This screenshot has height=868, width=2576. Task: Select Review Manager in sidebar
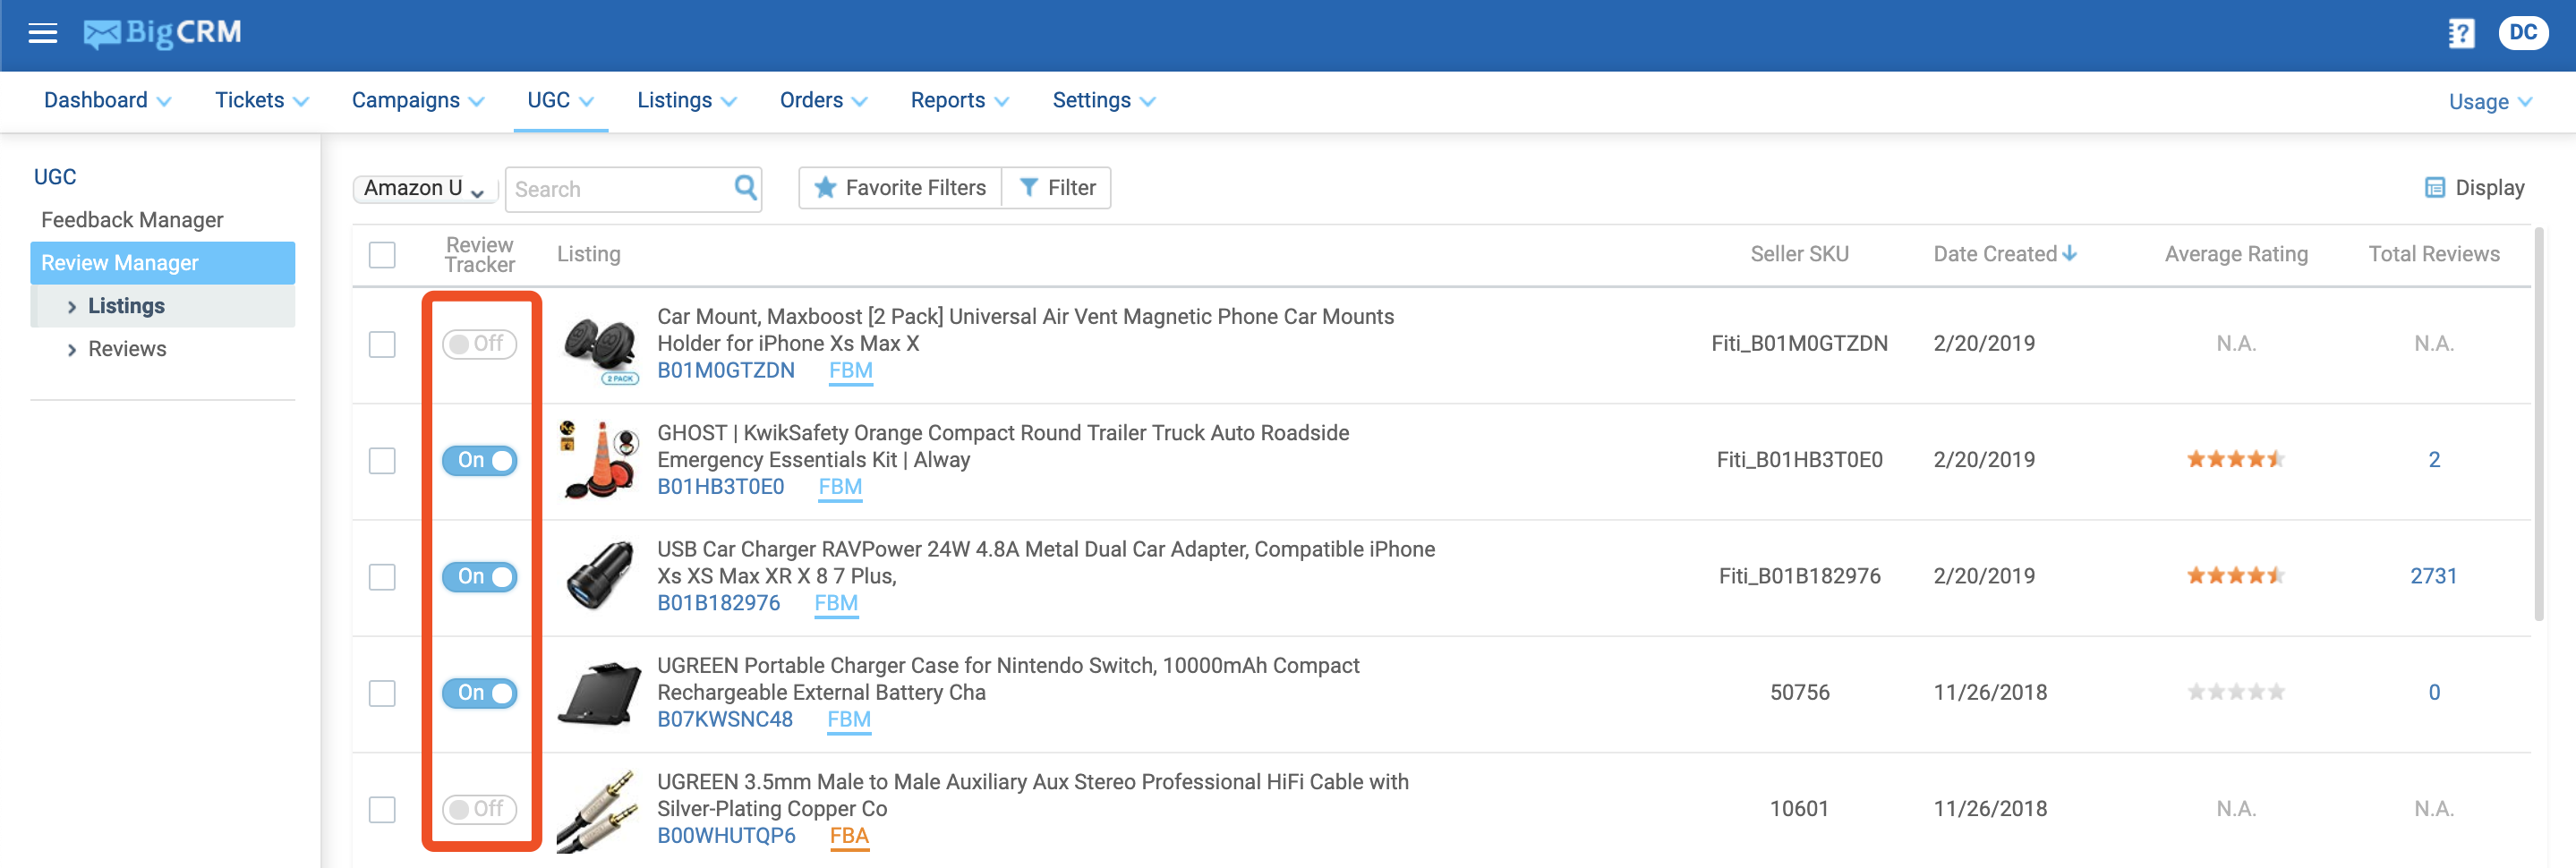pos(163,263)
